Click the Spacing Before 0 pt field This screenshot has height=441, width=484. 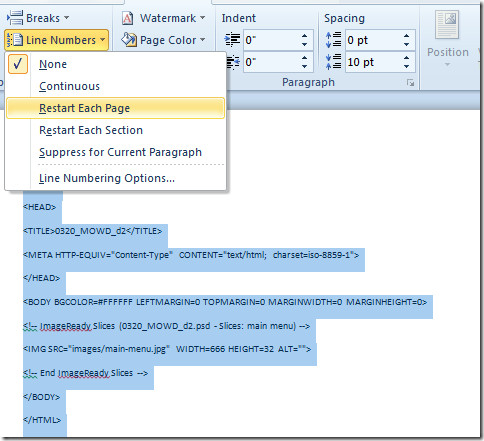coord(373,40)
